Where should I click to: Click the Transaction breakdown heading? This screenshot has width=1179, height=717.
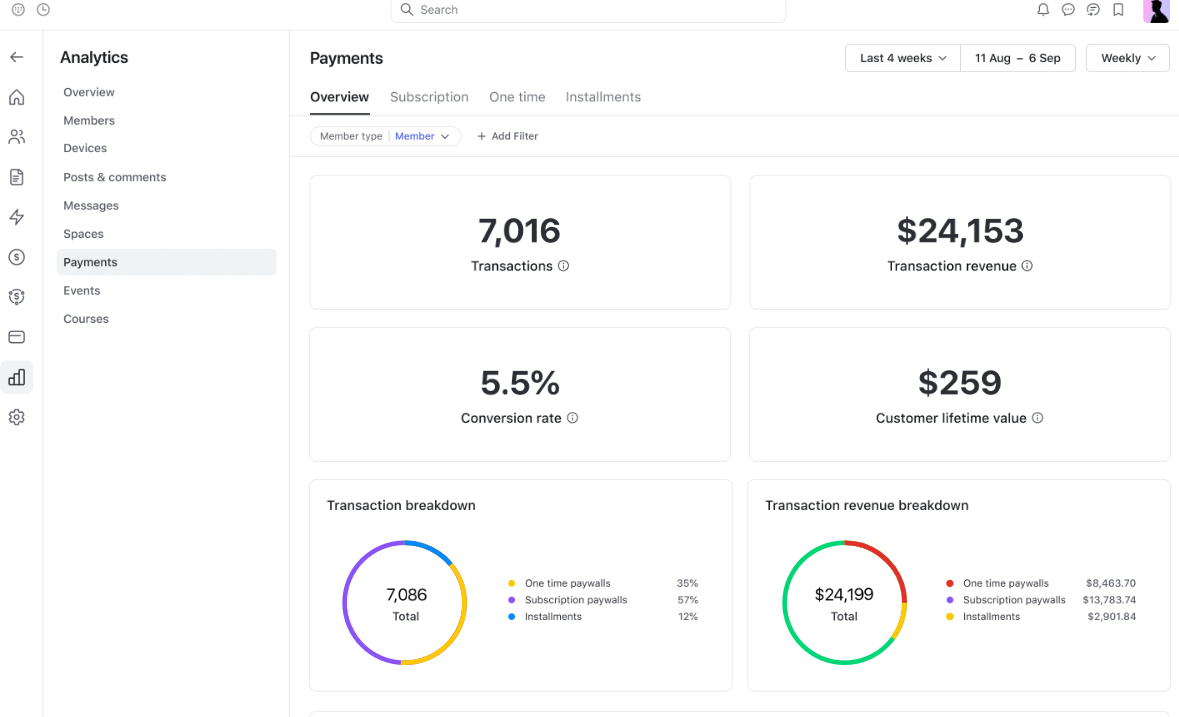[401, 506]
